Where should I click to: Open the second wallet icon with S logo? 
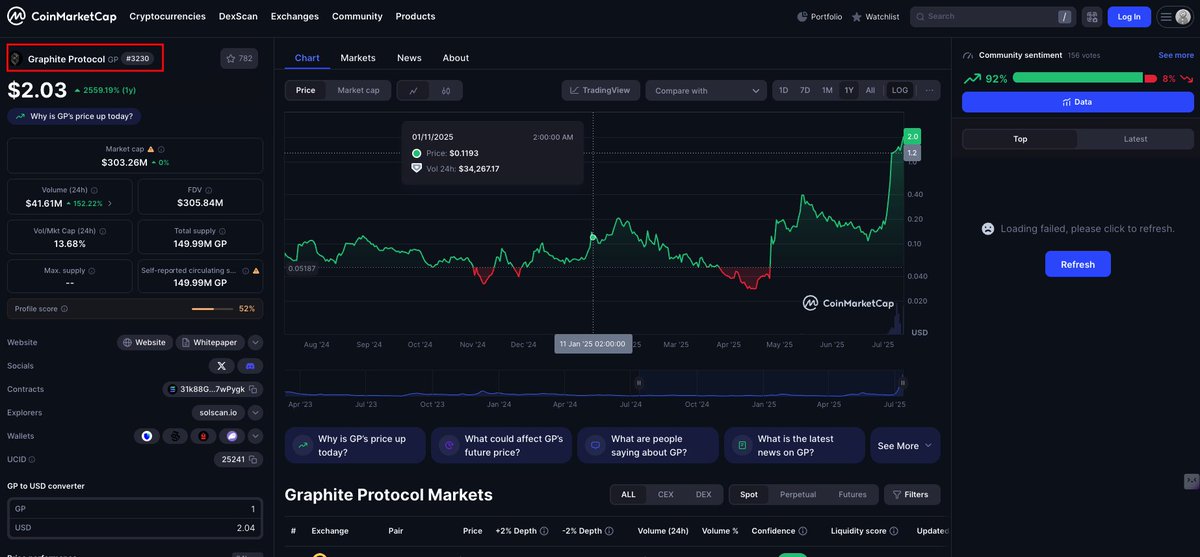pos(176,436)
